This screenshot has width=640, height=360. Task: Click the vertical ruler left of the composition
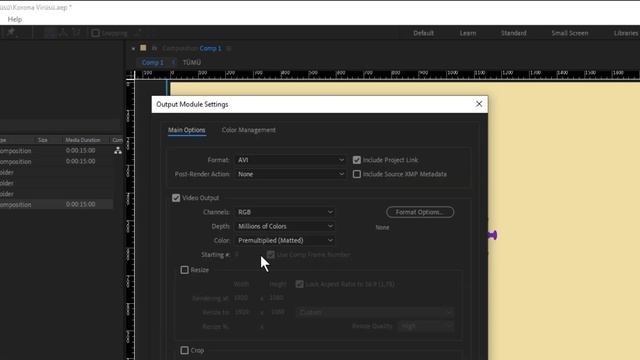pyautogui.click(x=130, y=220)
